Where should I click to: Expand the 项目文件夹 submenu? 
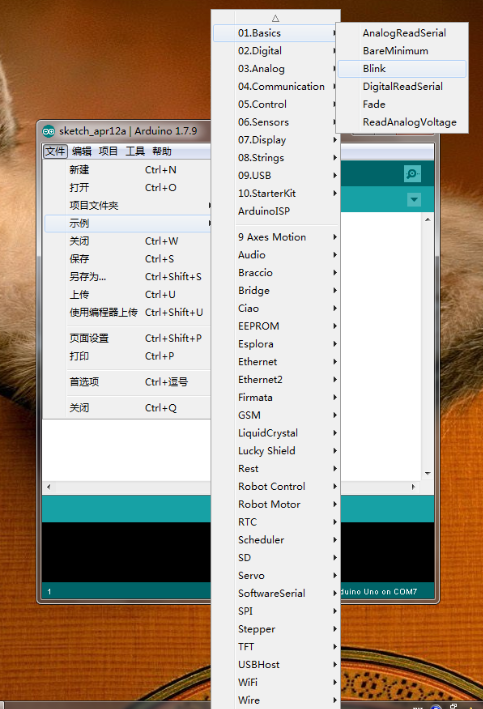click(x=128, y=206)
